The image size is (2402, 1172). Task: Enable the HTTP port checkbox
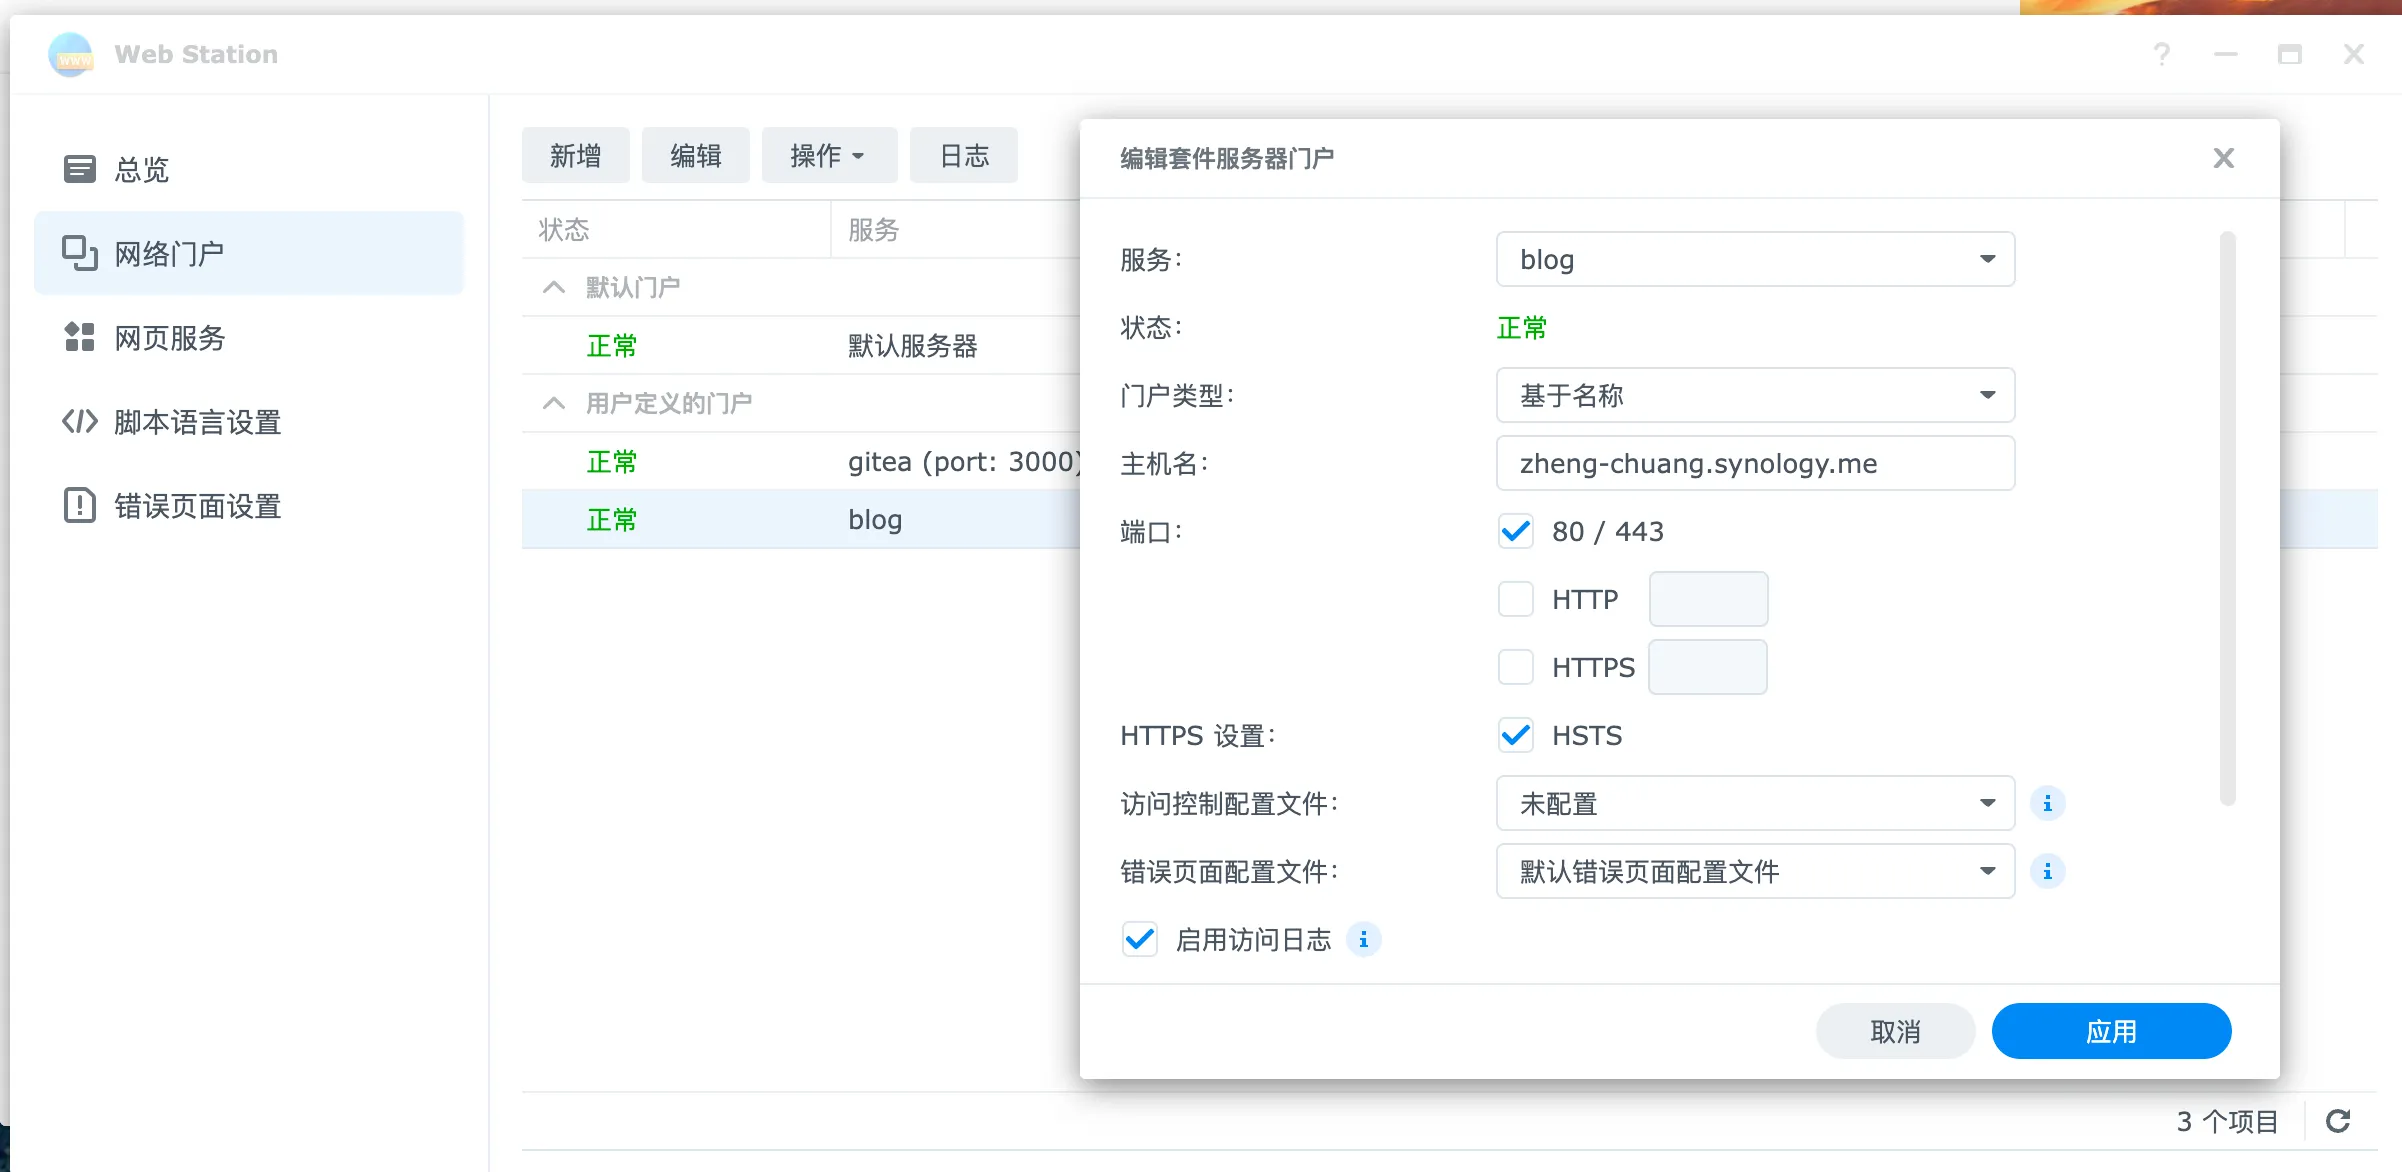click(1515, 599)
